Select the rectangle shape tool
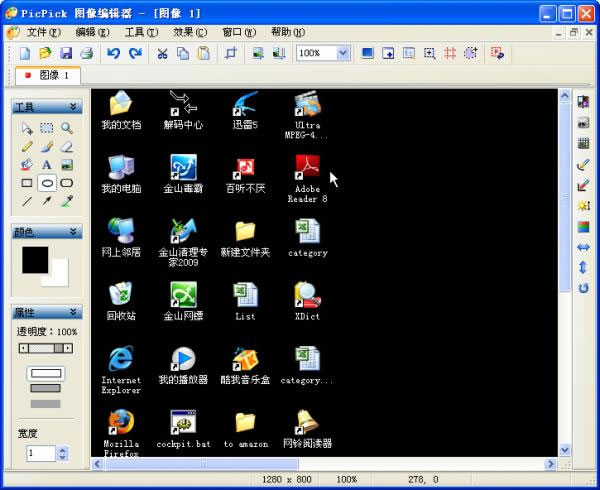This screenshot has height=490, width=600. (x=27, y=183)
